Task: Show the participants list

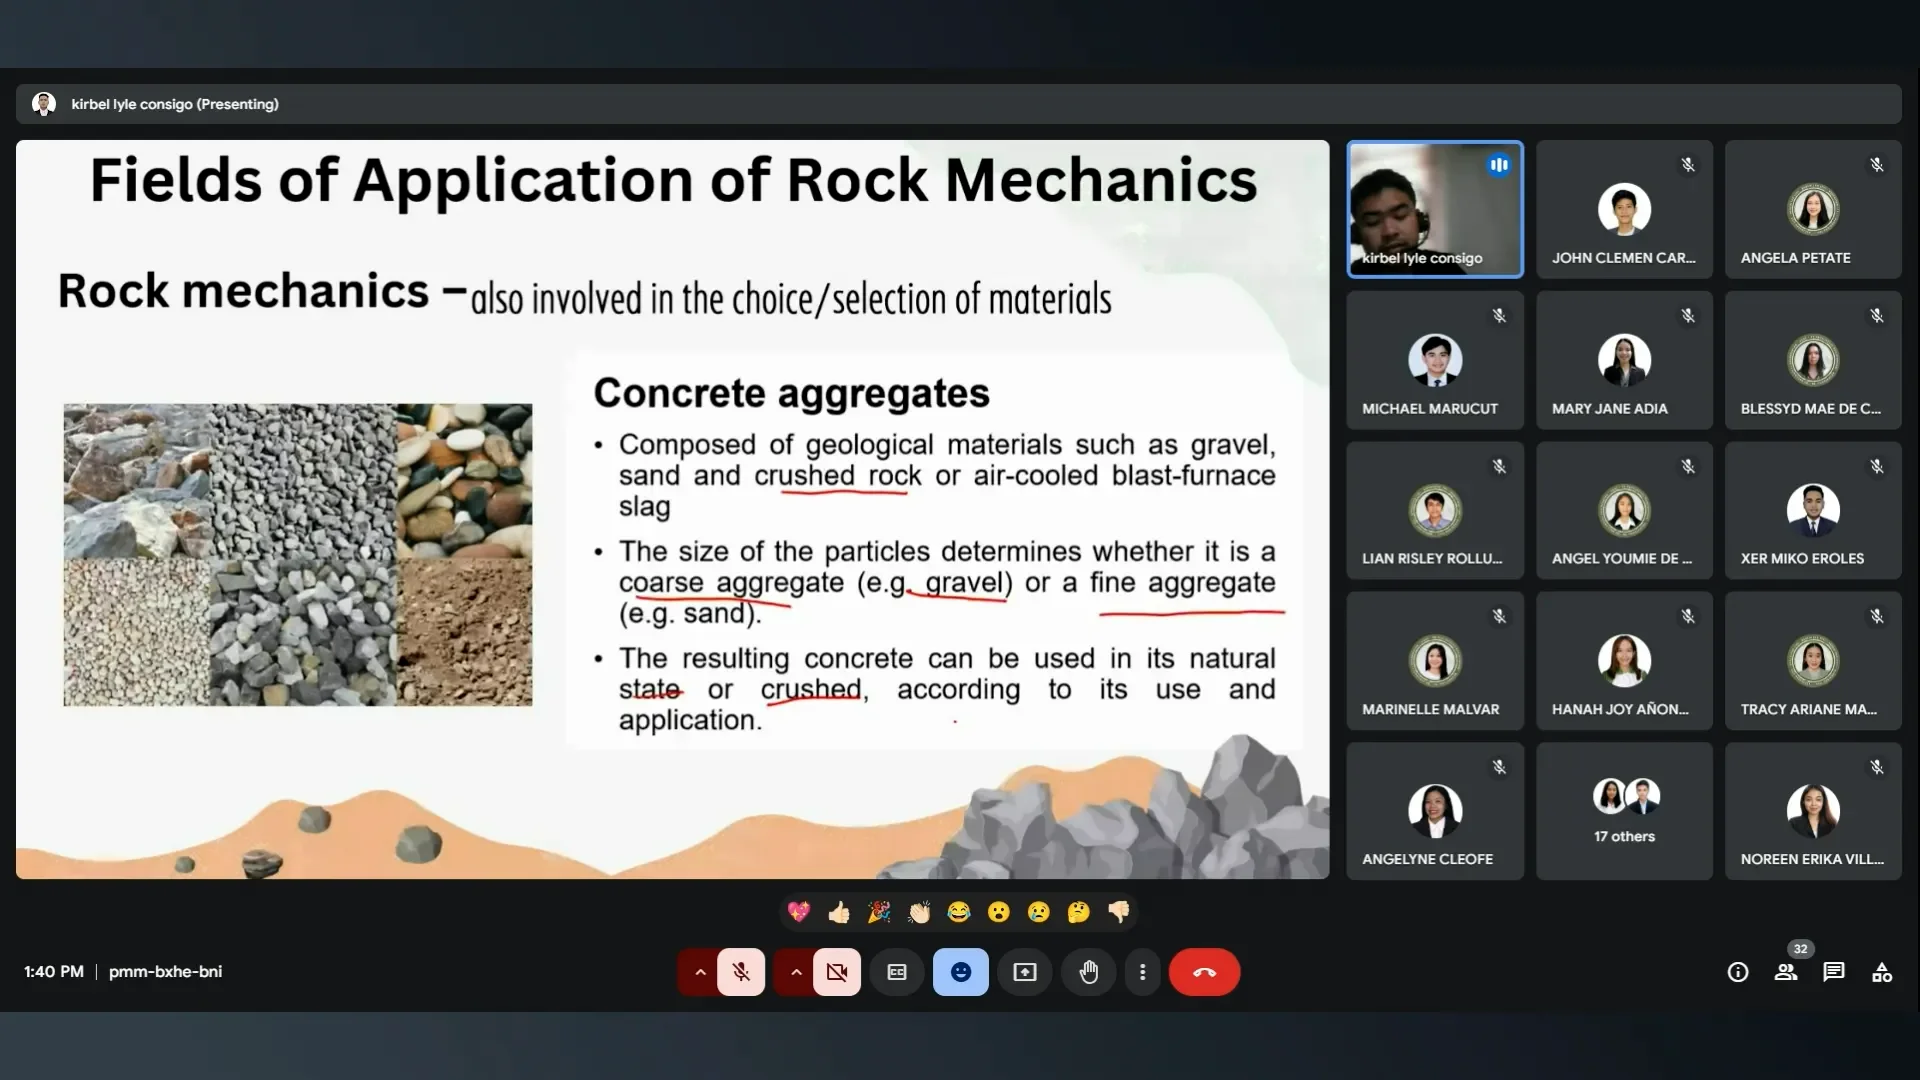Action: click(x=1786, y=971)
